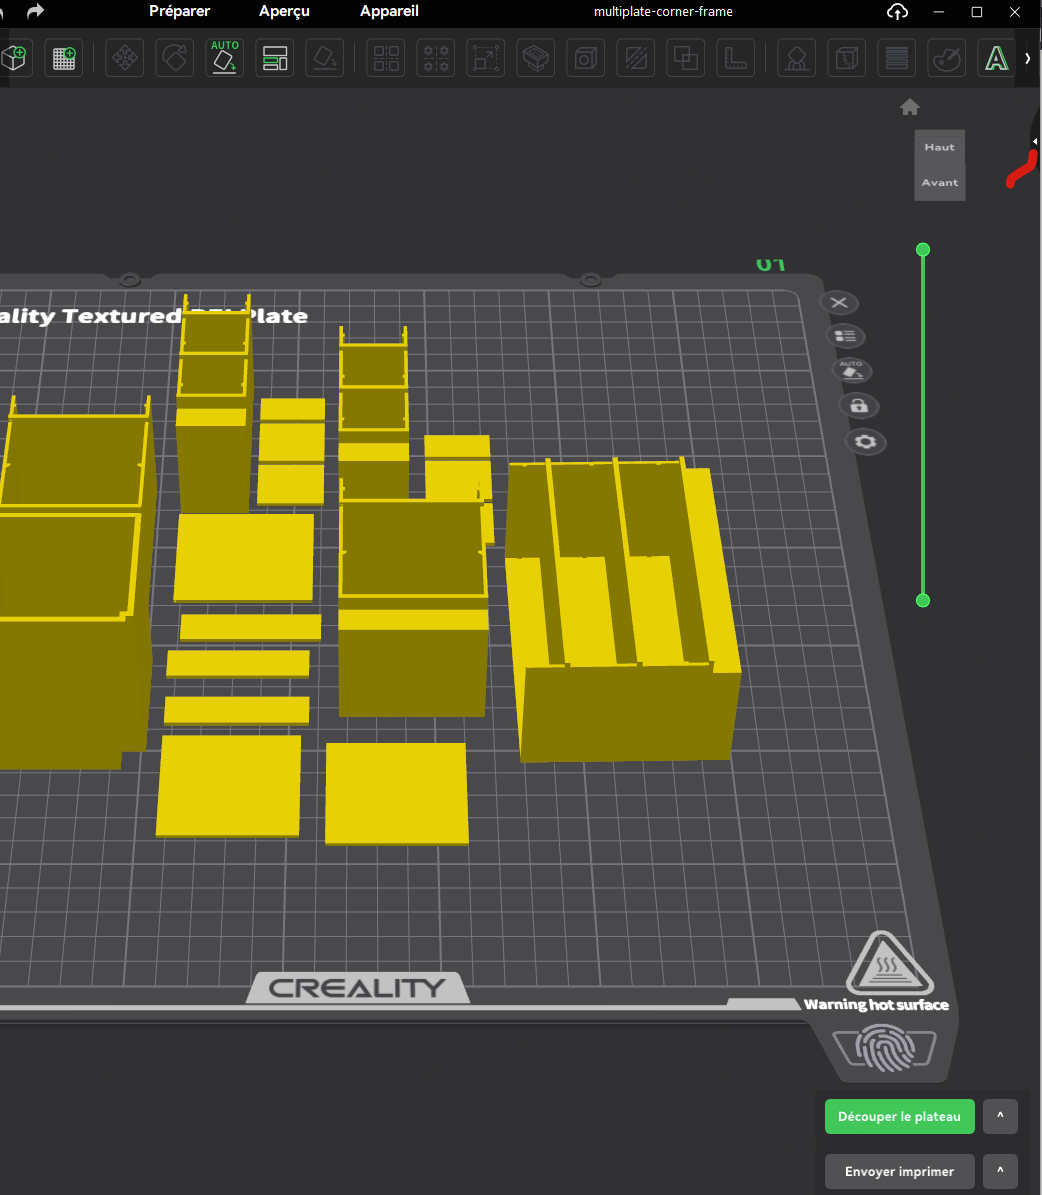
Task: Toggle the plate object list icon
Action: pos(845,335)
